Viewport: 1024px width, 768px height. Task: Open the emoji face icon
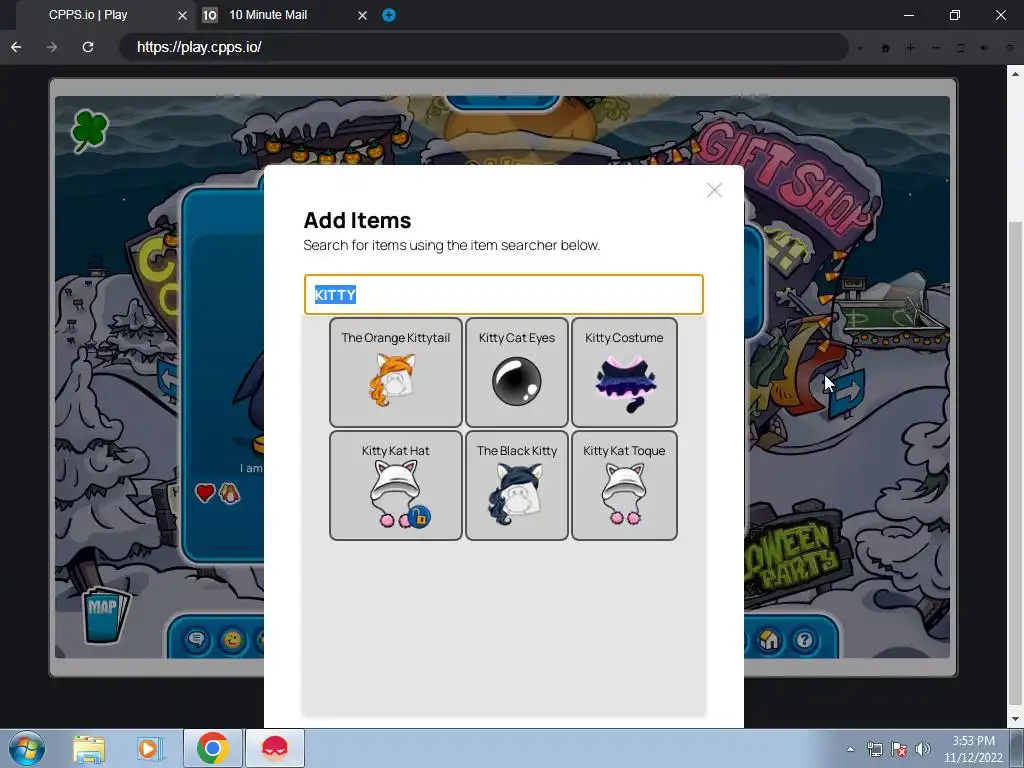pyautogui.click(x=232, y=639)
